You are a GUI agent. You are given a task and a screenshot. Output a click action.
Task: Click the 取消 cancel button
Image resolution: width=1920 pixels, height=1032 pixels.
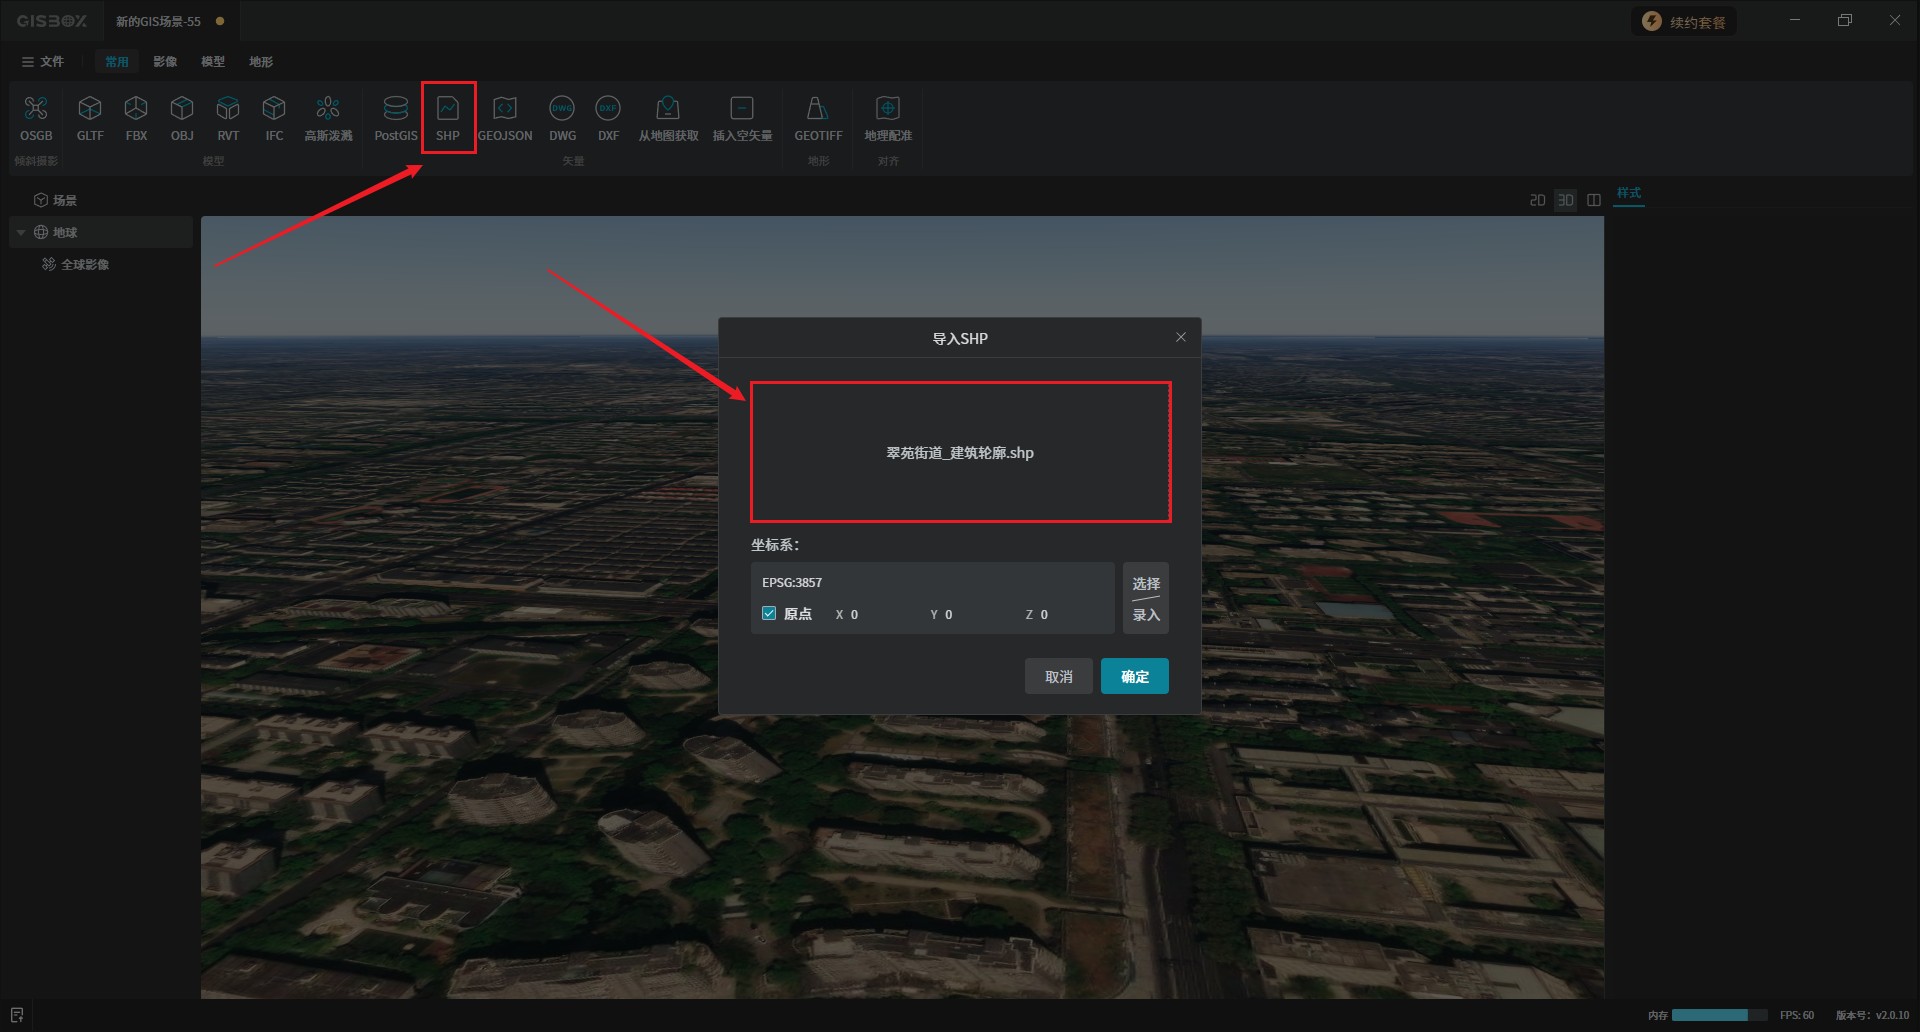click(1058, 677)
